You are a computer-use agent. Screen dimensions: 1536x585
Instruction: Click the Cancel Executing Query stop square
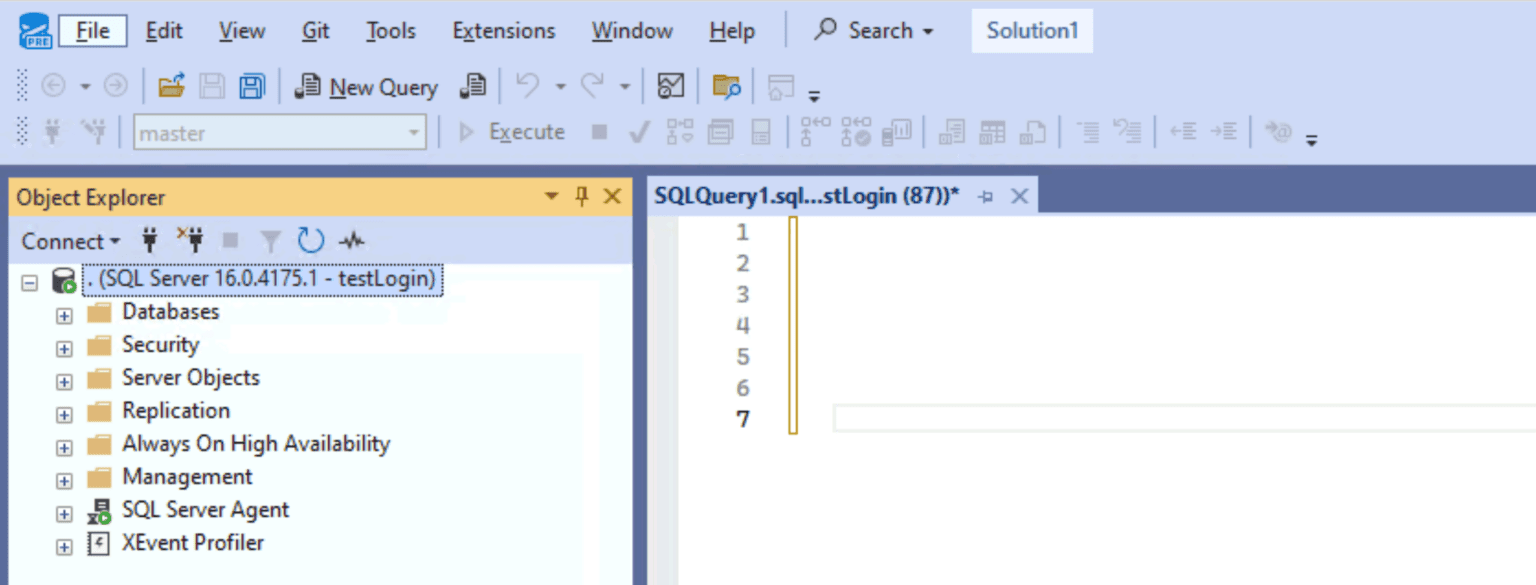tap(599, 131)
